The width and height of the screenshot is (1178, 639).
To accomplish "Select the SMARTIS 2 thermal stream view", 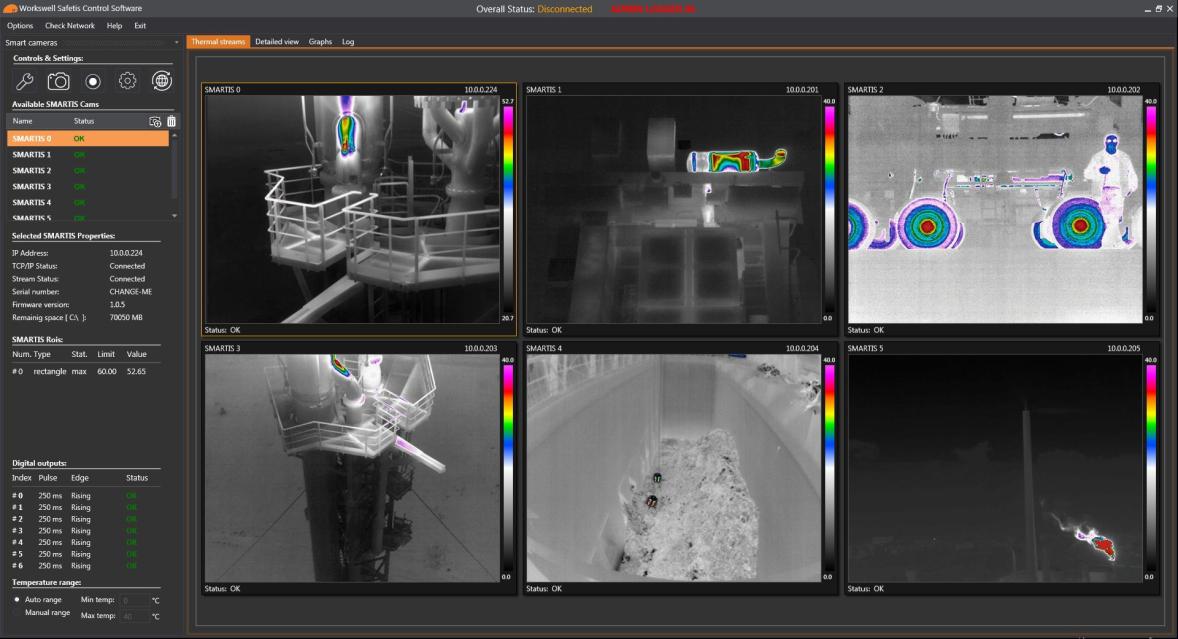I will point(995,209).
